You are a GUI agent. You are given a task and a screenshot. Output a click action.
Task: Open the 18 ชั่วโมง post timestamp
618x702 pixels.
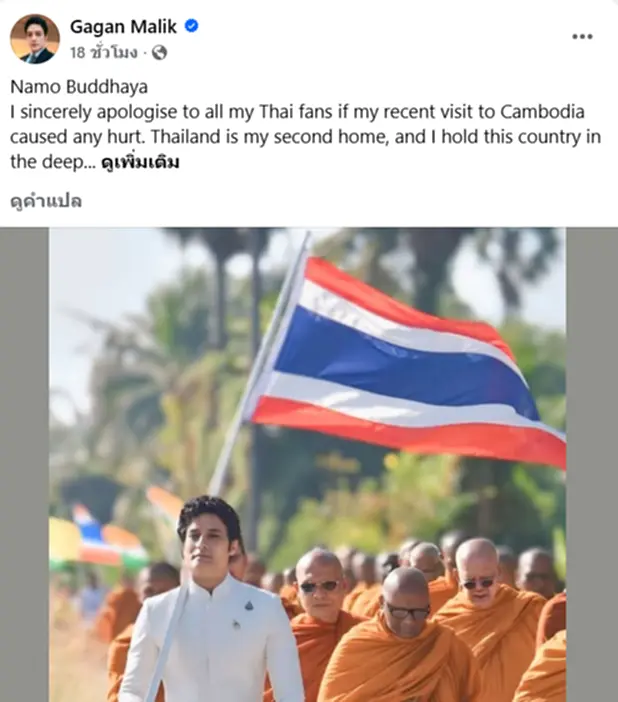[x=103, y=53]
